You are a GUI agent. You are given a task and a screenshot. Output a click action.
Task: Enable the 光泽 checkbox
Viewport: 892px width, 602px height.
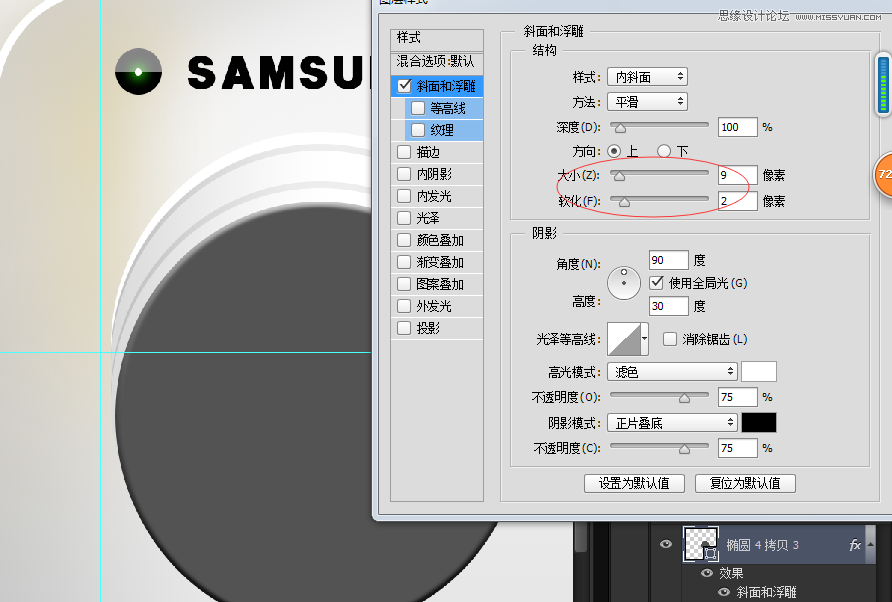click(404, 218)
